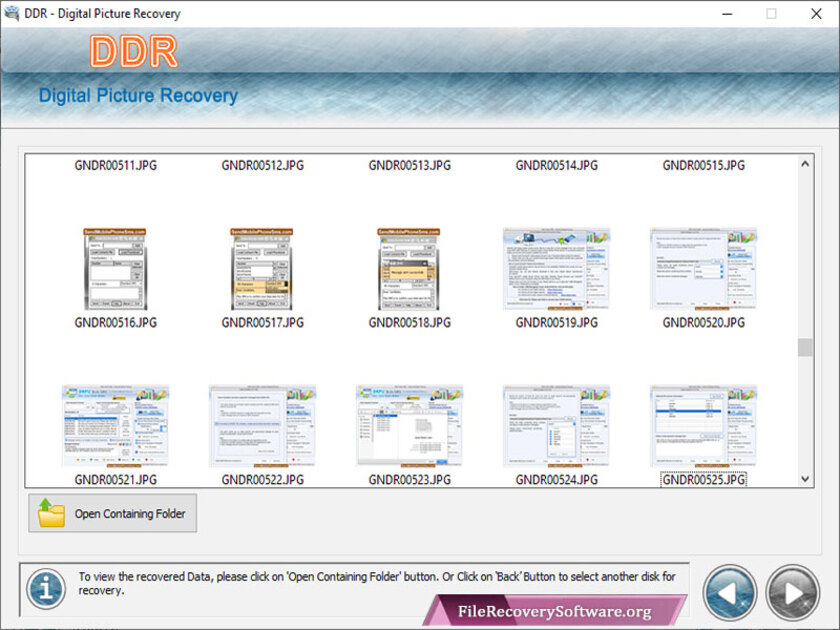
Task: Select thumbnail of GNDR00517.JPG
Action: (x=262, y=269)
